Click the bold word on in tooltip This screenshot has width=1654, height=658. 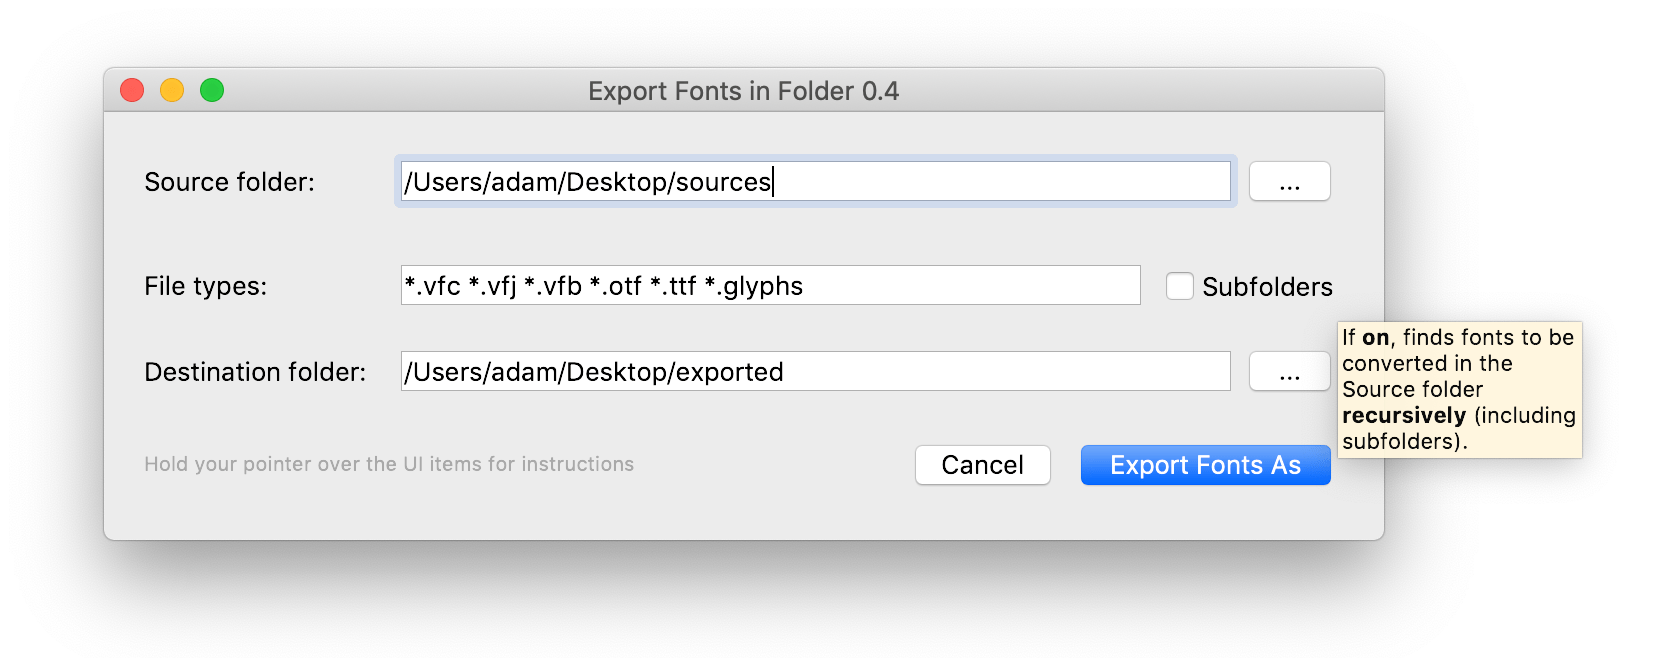point(1376,338)
